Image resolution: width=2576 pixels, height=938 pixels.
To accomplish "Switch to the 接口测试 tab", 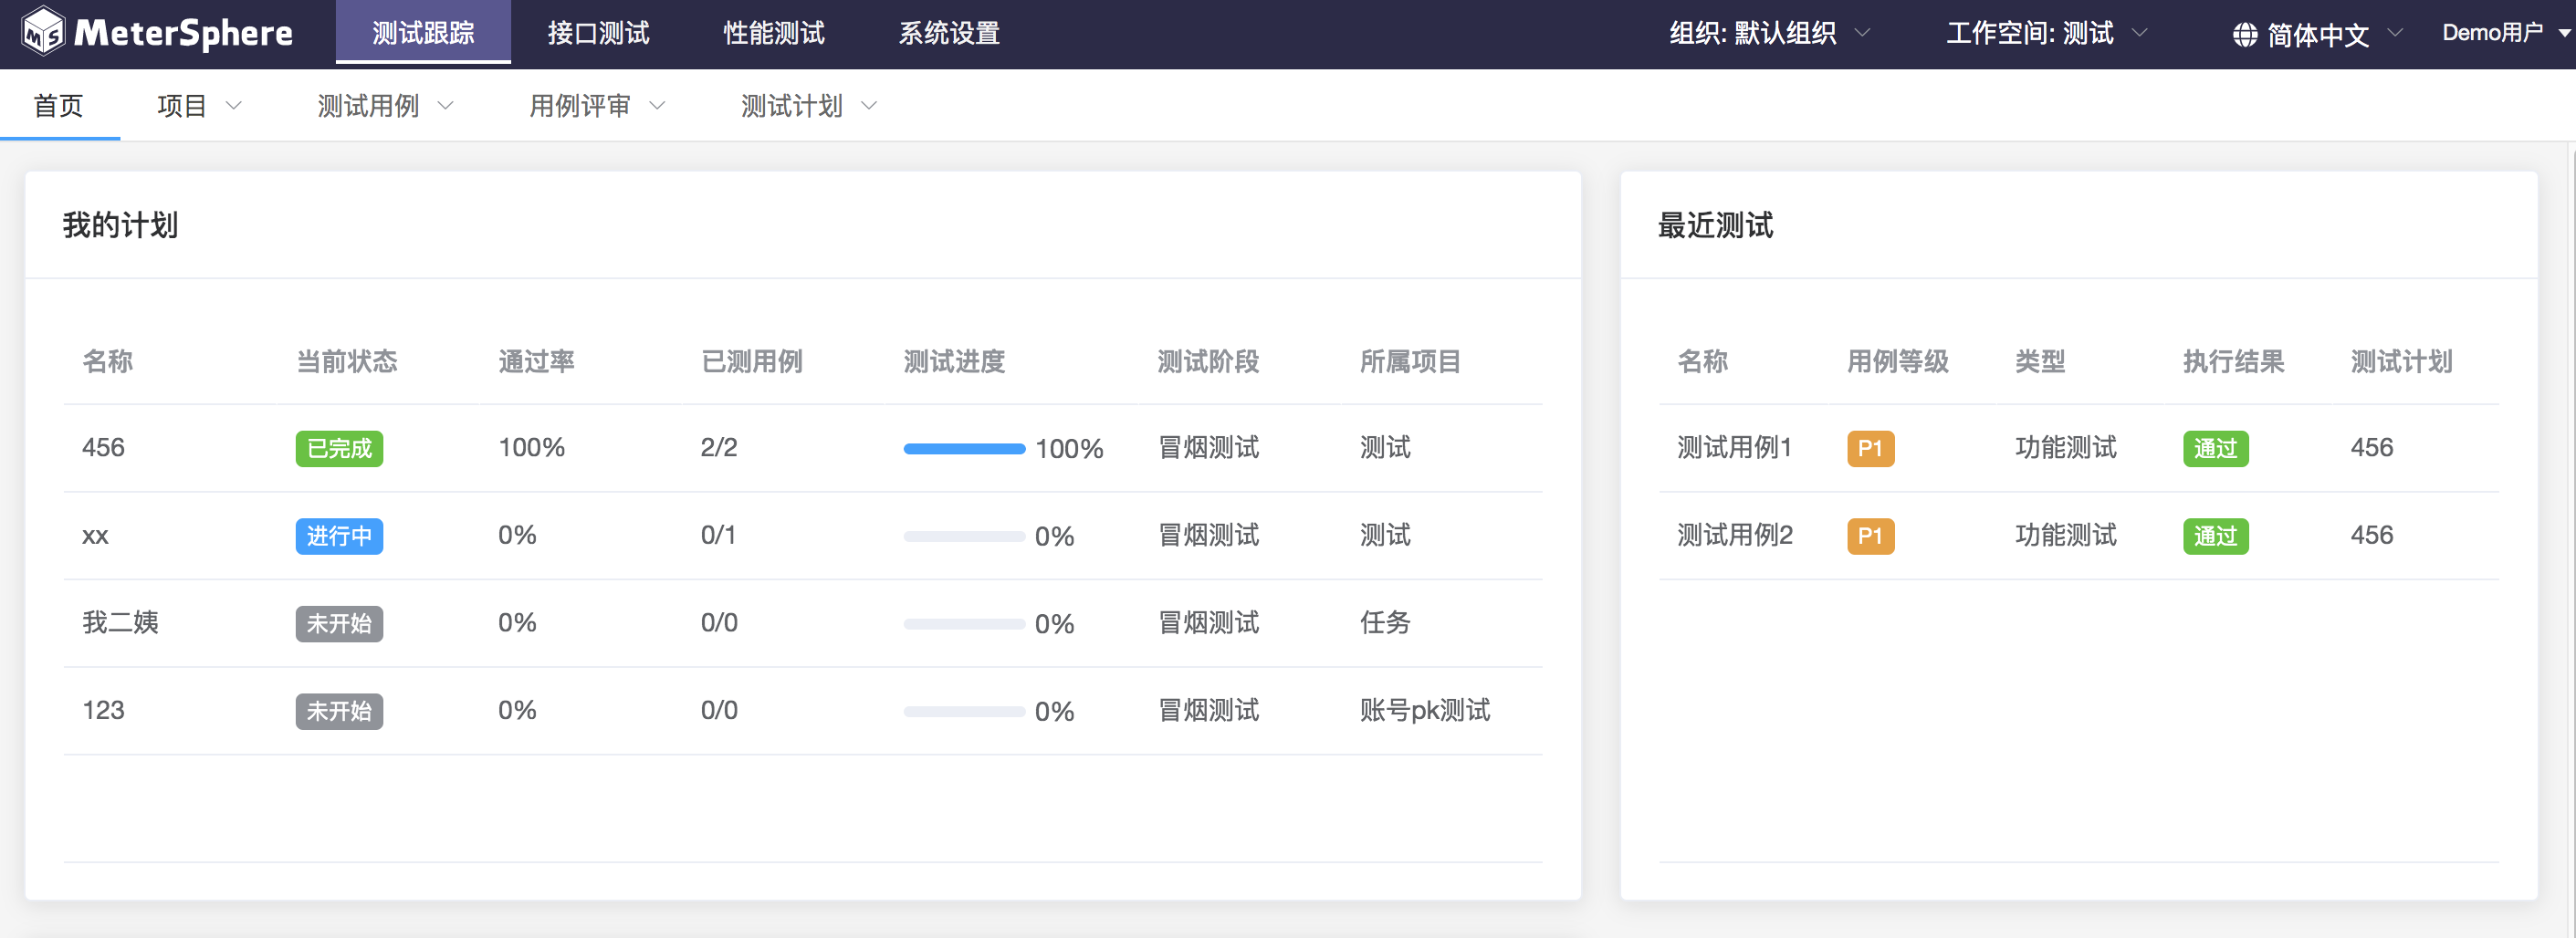I will coord(598,33).
